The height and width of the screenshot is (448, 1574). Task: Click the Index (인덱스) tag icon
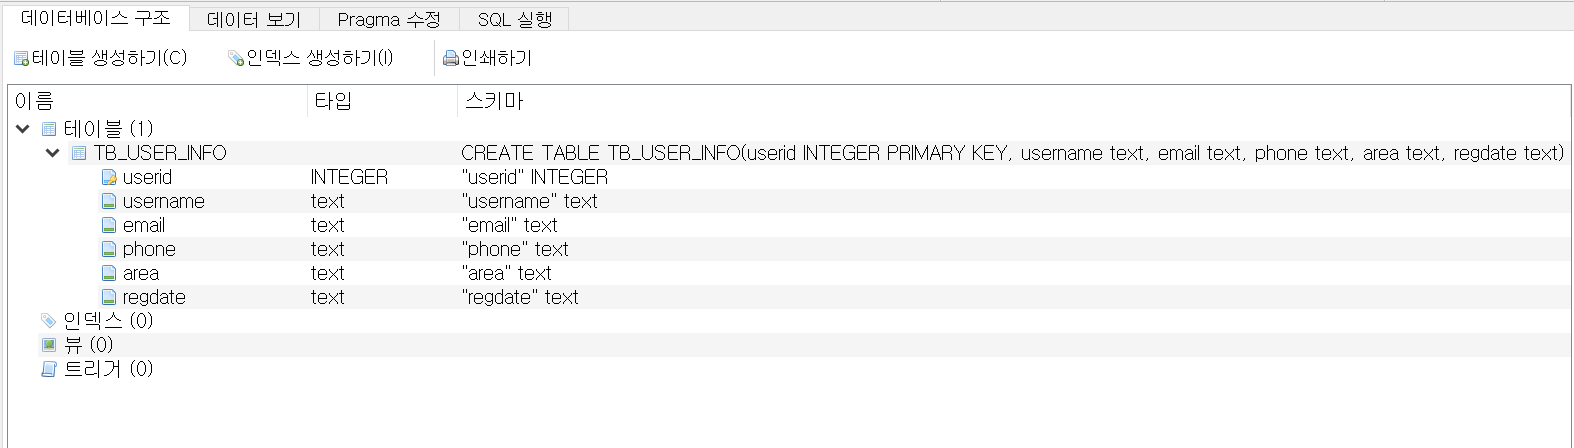(x=48, y=321)
